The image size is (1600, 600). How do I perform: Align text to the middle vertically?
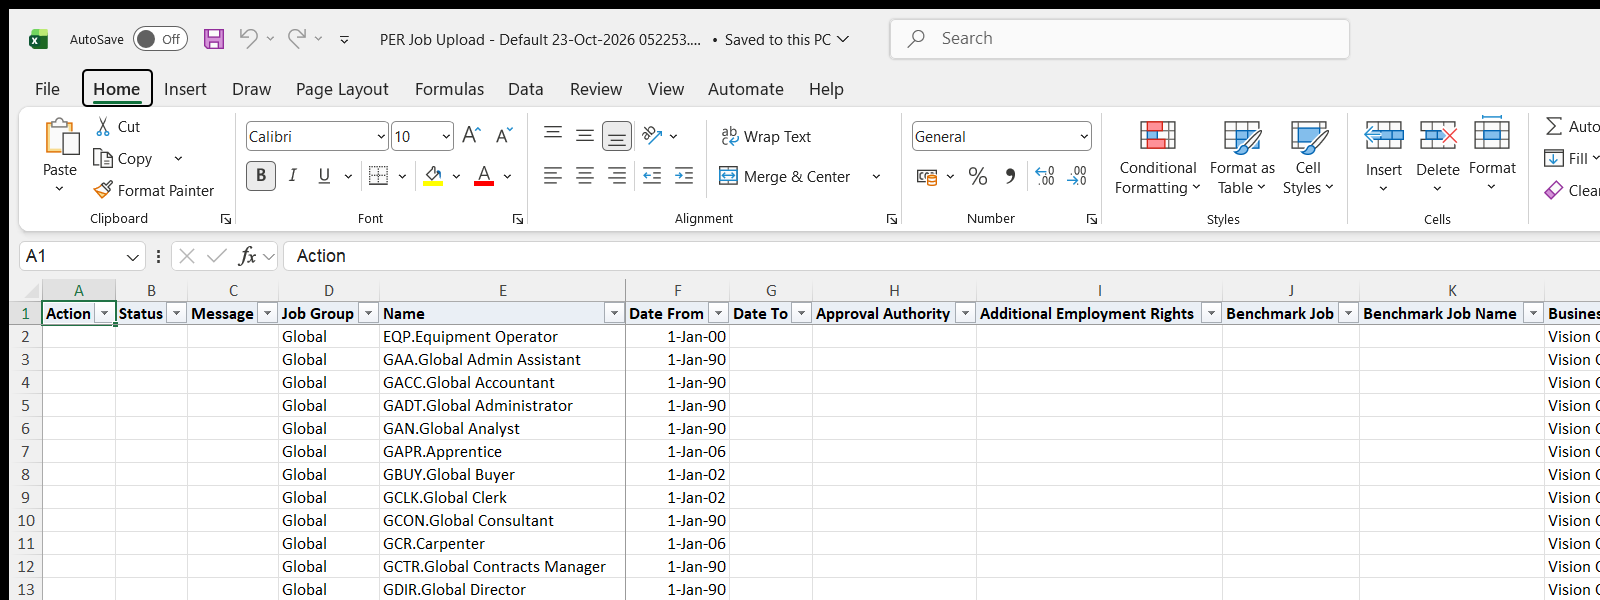[585, 136]
